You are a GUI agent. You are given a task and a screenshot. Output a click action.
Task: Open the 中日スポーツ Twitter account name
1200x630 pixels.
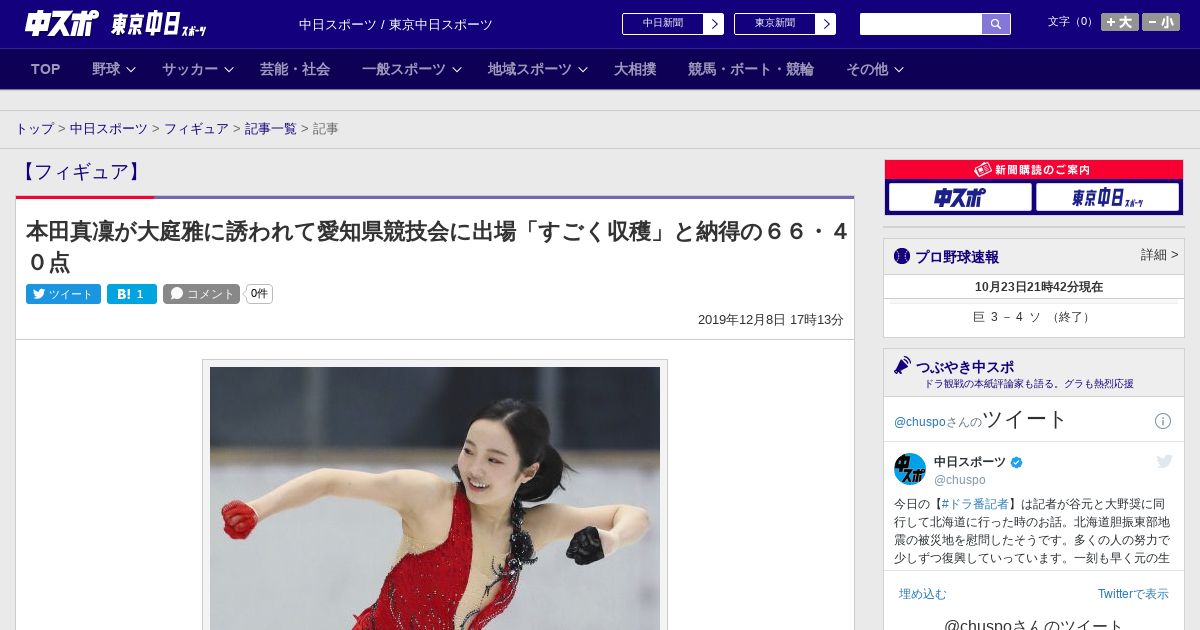click(x=970, y=462)
